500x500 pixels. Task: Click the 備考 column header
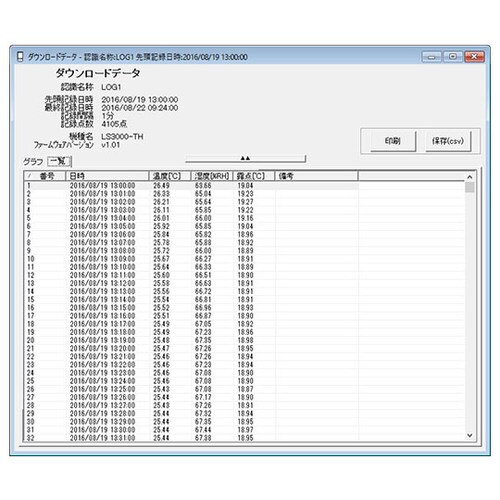(x=316, y=176)
